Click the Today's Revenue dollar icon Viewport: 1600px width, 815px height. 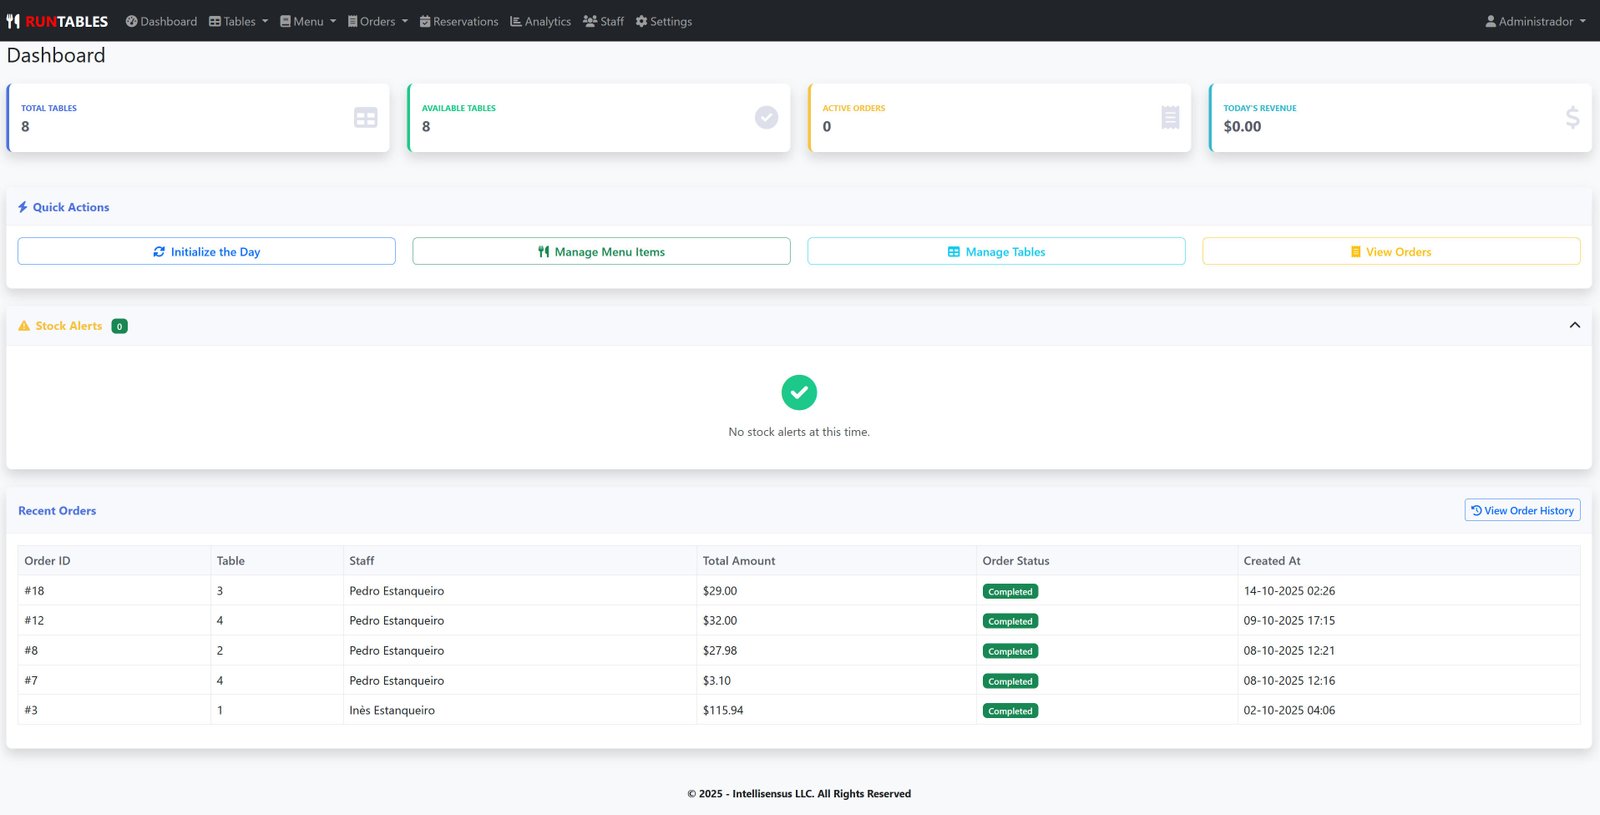point(1572,118)
